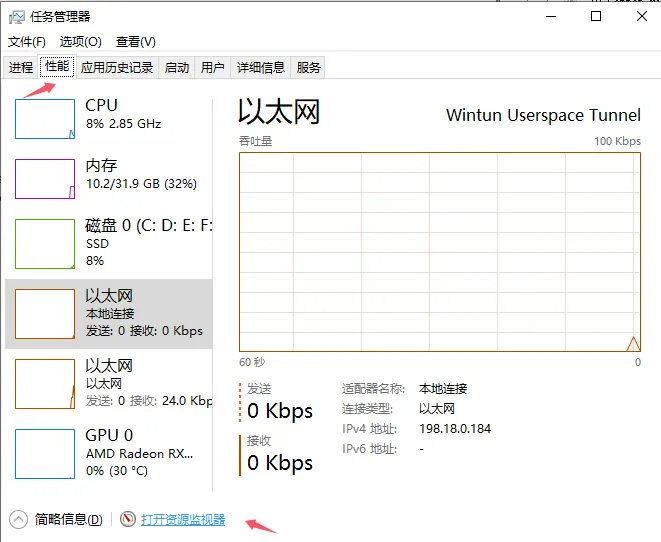Click the 连接类型 value 以太网
Viewport: 661px width, 542px height.
437,408
